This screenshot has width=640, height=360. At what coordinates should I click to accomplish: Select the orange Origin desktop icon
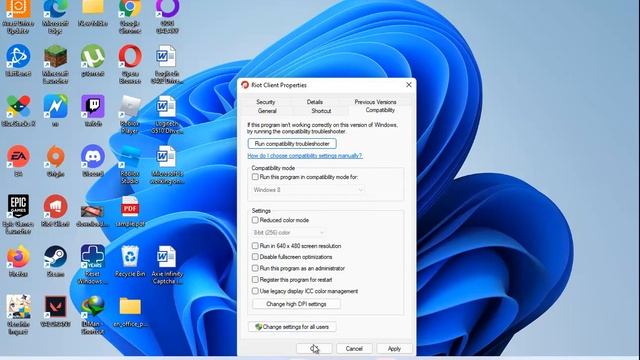click(x=56, y=157)
